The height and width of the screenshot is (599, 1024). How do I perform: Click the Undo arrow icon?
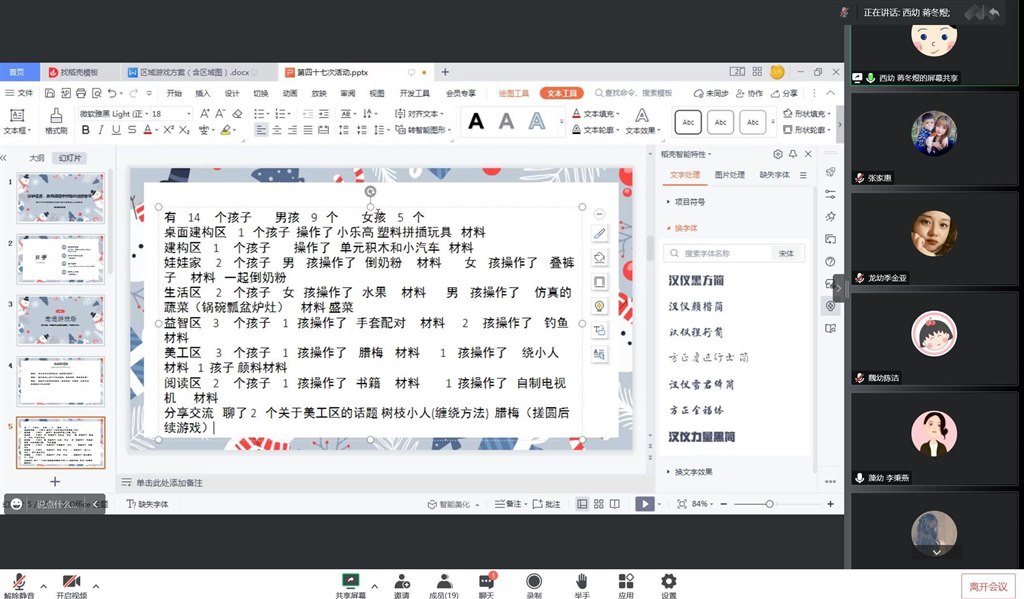[x=112, y=93]
